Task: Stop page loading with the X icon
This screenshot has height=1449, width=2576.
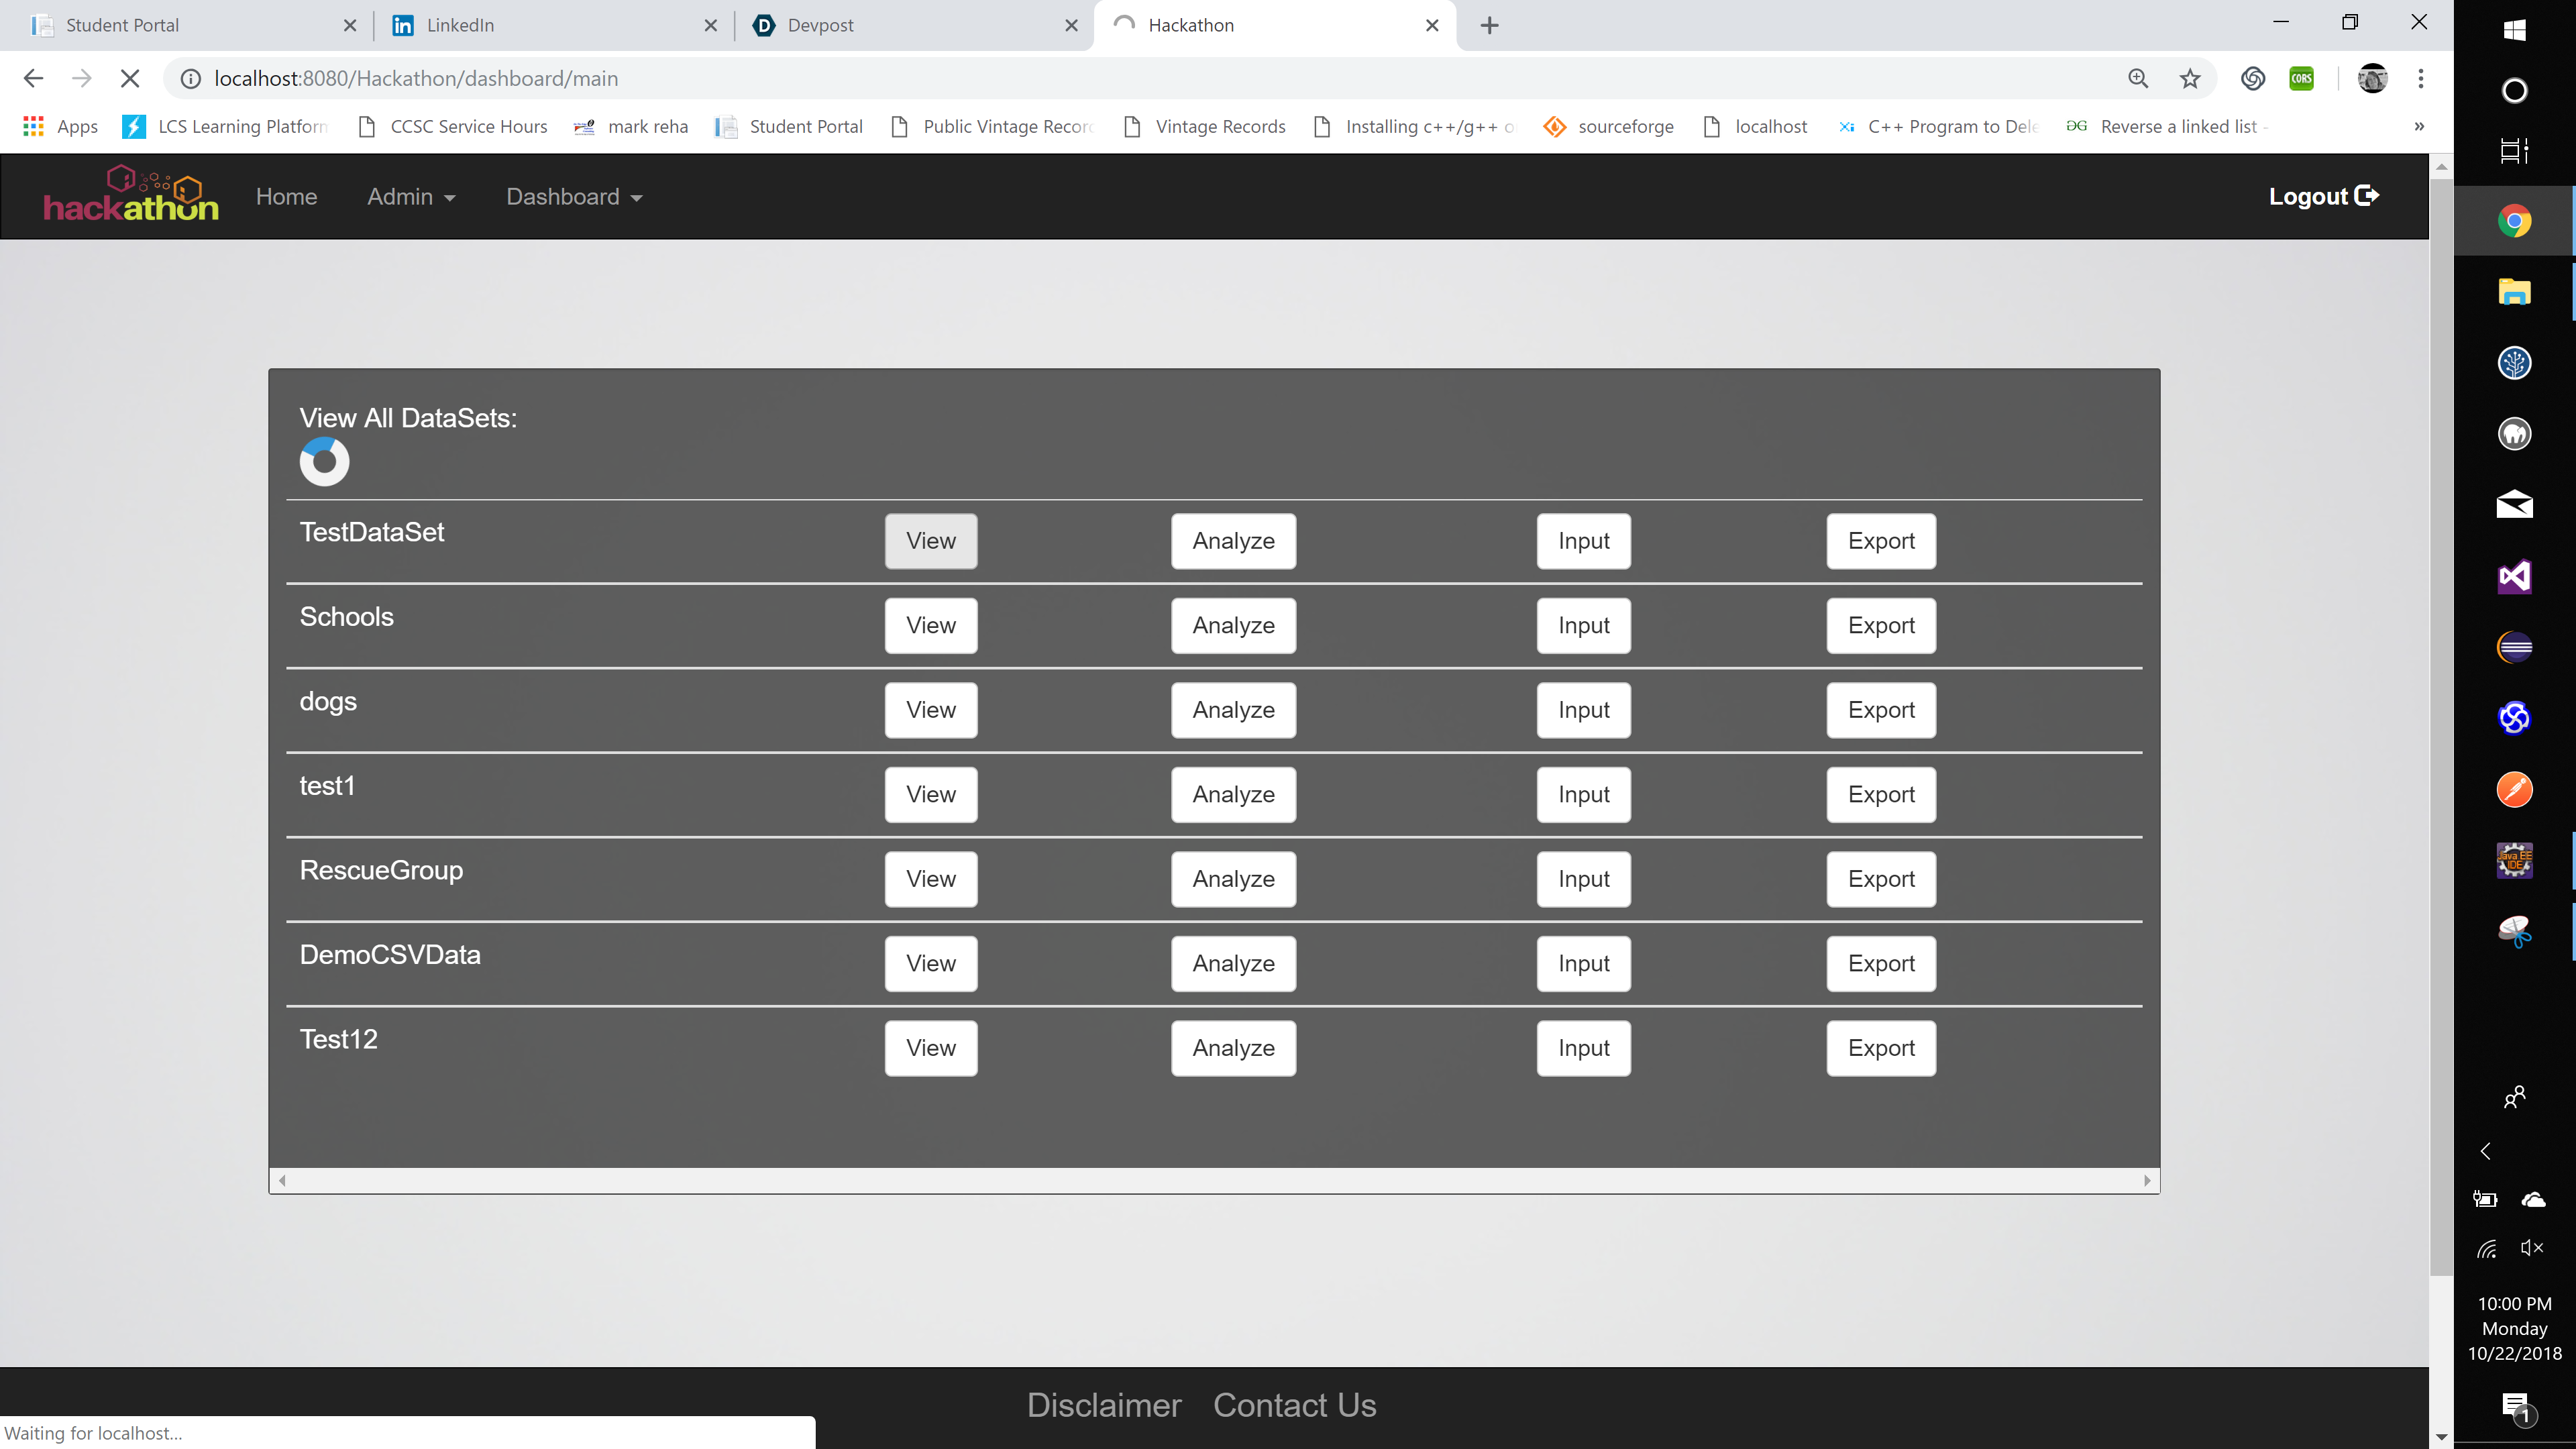Action: (130, 78)
